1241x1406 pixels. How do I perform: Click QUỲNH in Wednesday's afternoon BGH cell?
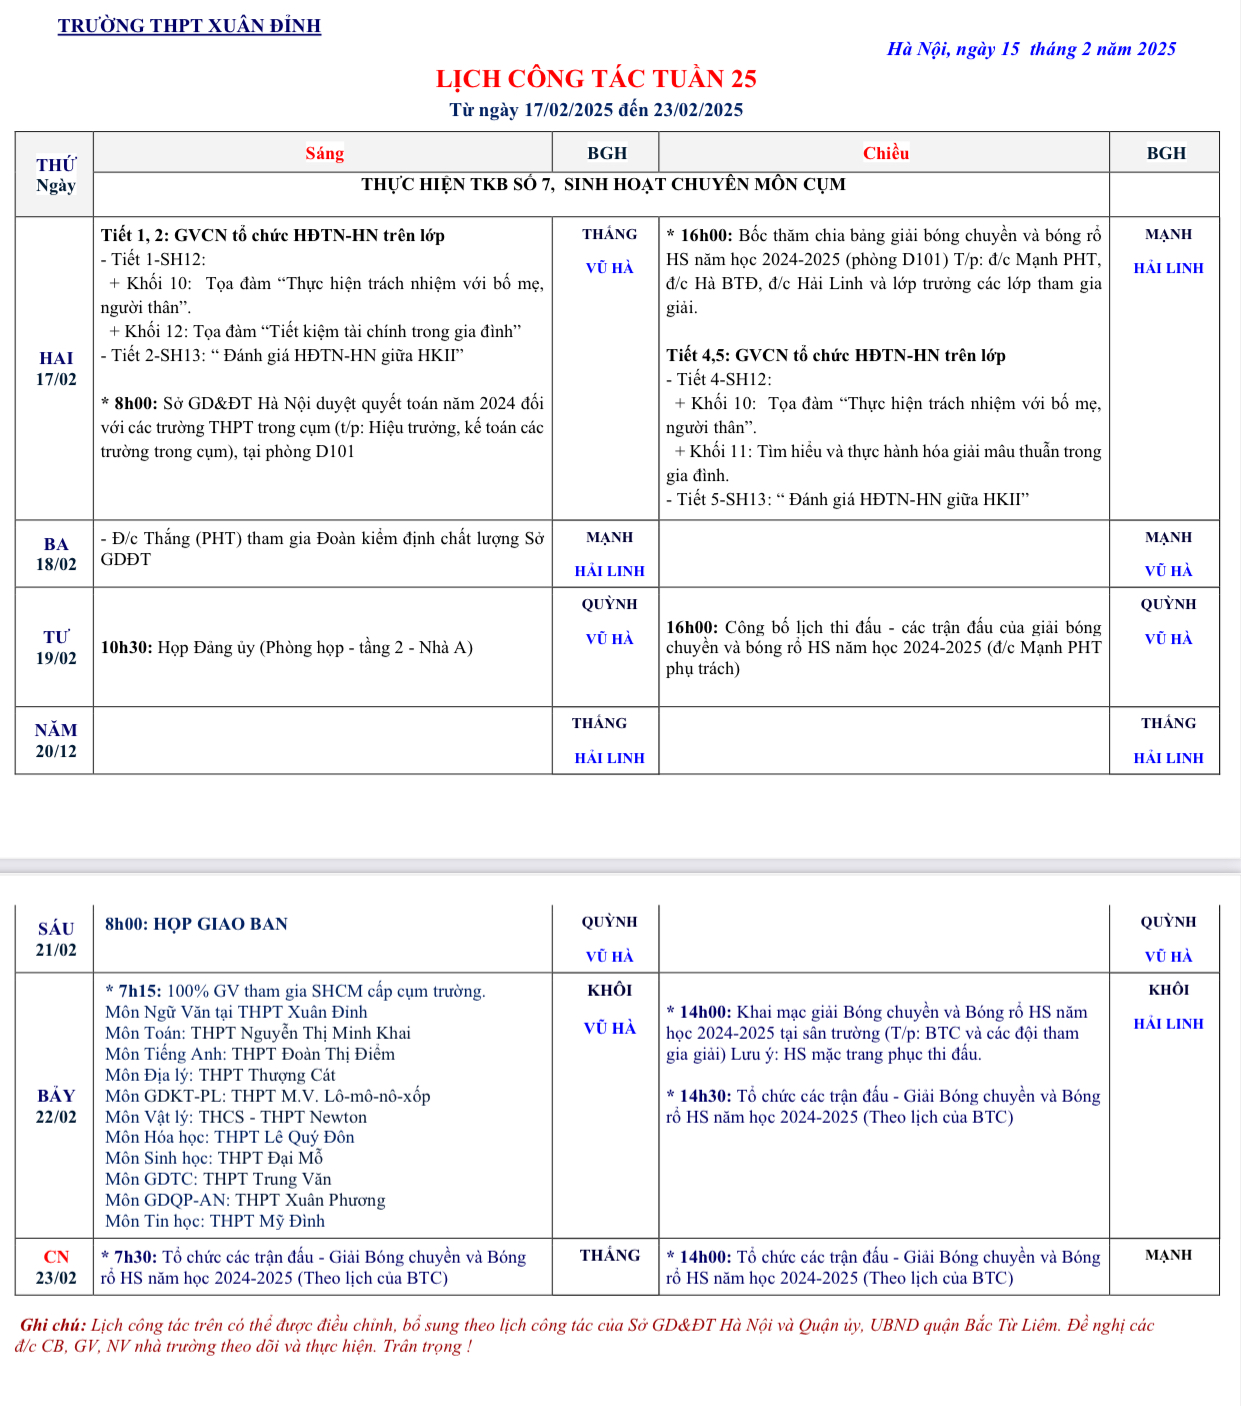pos(1168,605)
